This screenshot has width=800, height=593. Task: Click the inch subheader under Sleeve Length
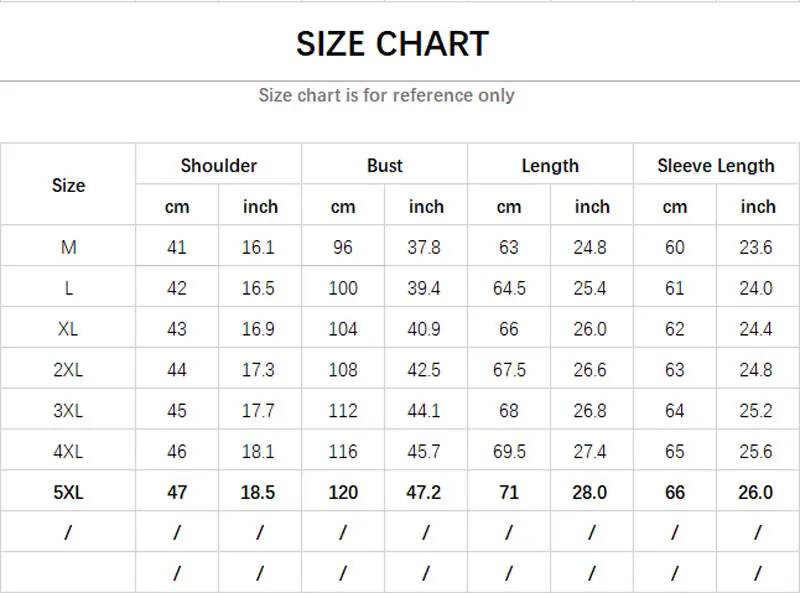(758, 207)
